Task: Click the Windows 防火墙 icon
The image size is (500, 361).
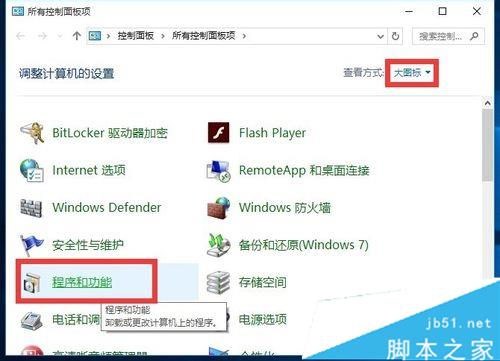Action: coord(219,208)
